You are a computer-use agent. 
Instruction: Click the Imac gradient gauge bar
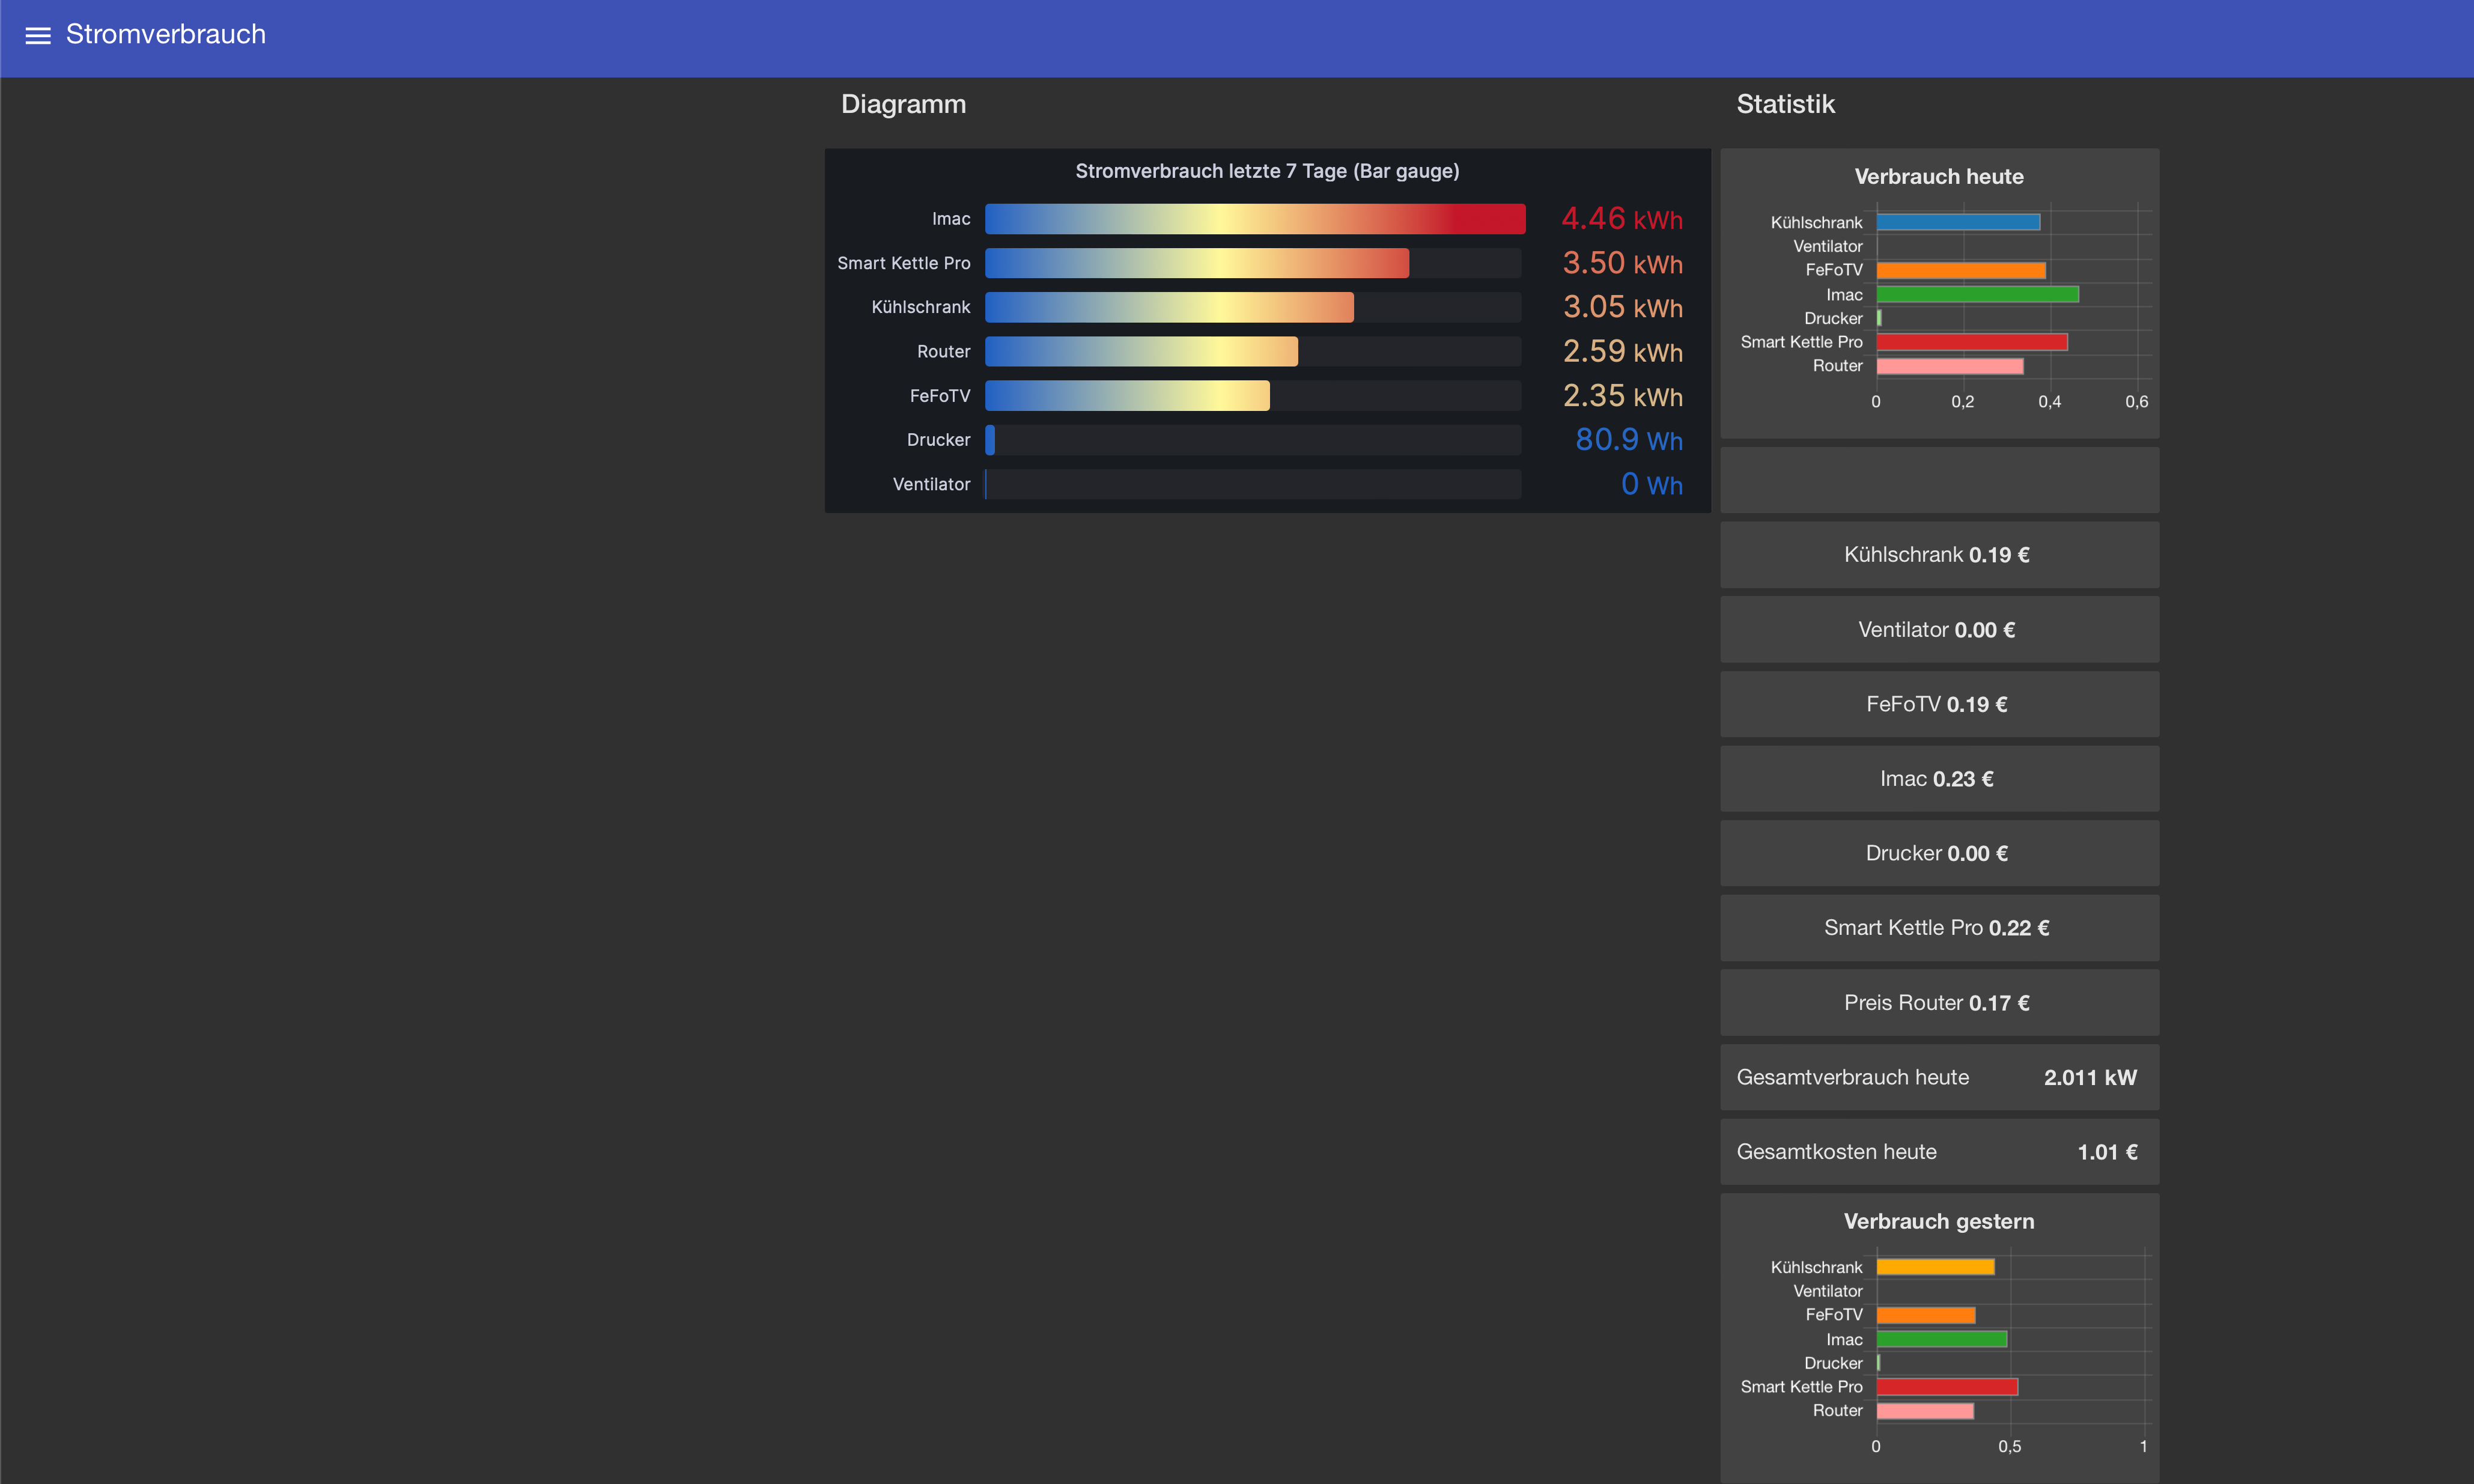click(1254, 219)
